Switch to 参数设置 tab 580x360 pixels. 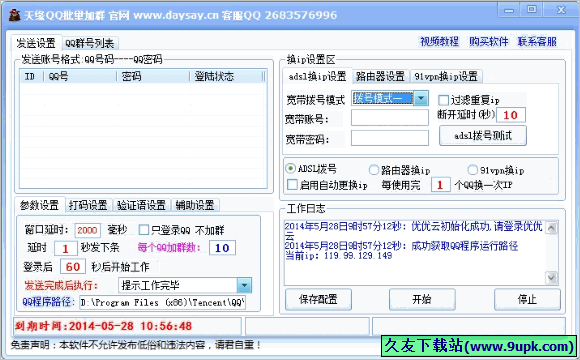click(39, 205)
